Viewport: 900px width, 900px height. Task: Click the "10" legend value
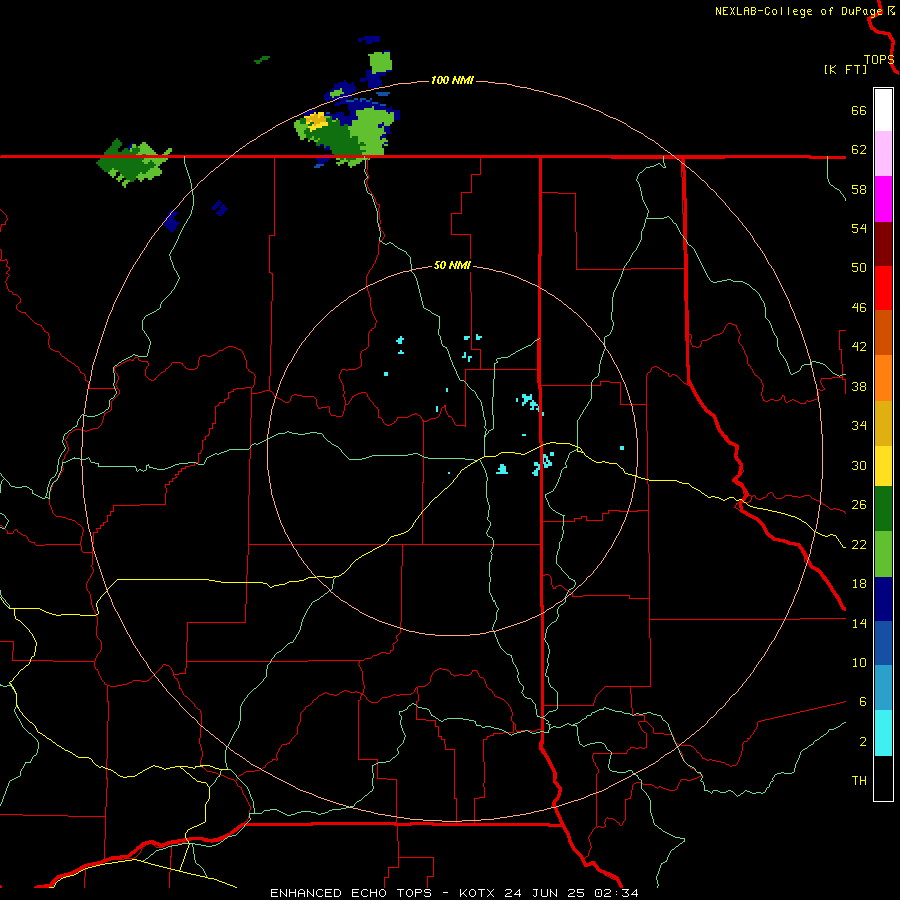click(859, 662)
